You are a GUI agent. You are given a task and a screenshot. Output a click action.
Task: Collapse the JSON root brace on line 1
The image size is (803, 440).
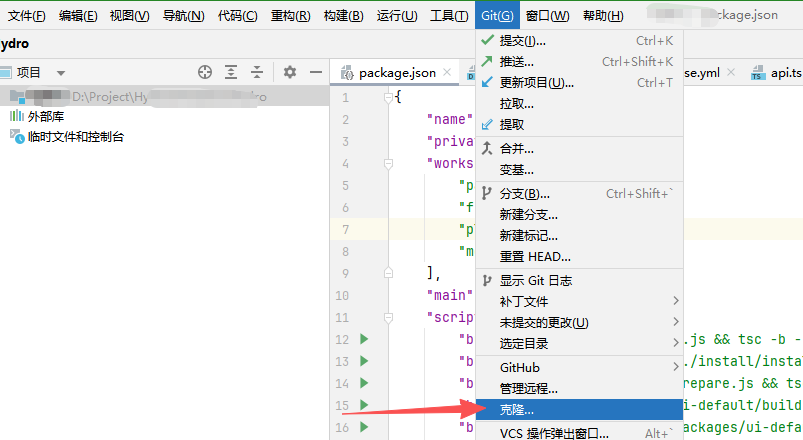(x=388, y=97)
